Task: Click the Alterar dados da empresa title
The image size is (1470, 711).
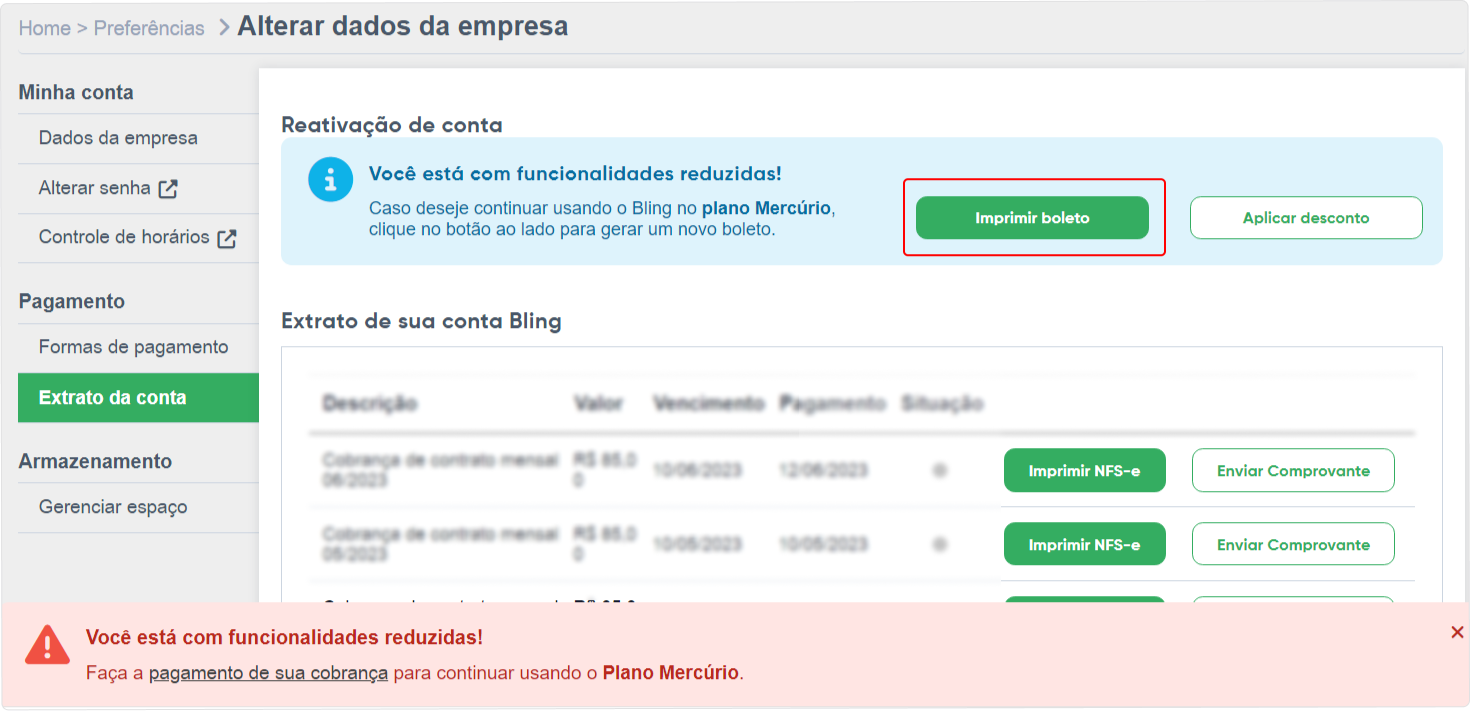Action: coord(403,27)
